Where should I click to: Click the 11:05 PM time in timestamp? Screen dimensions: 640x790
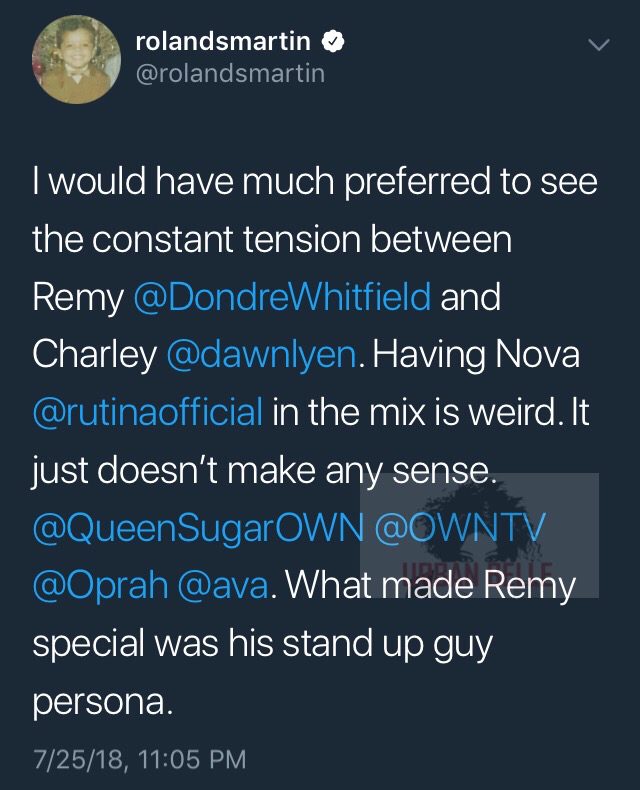pyautogui.click(x=191, y=759)
